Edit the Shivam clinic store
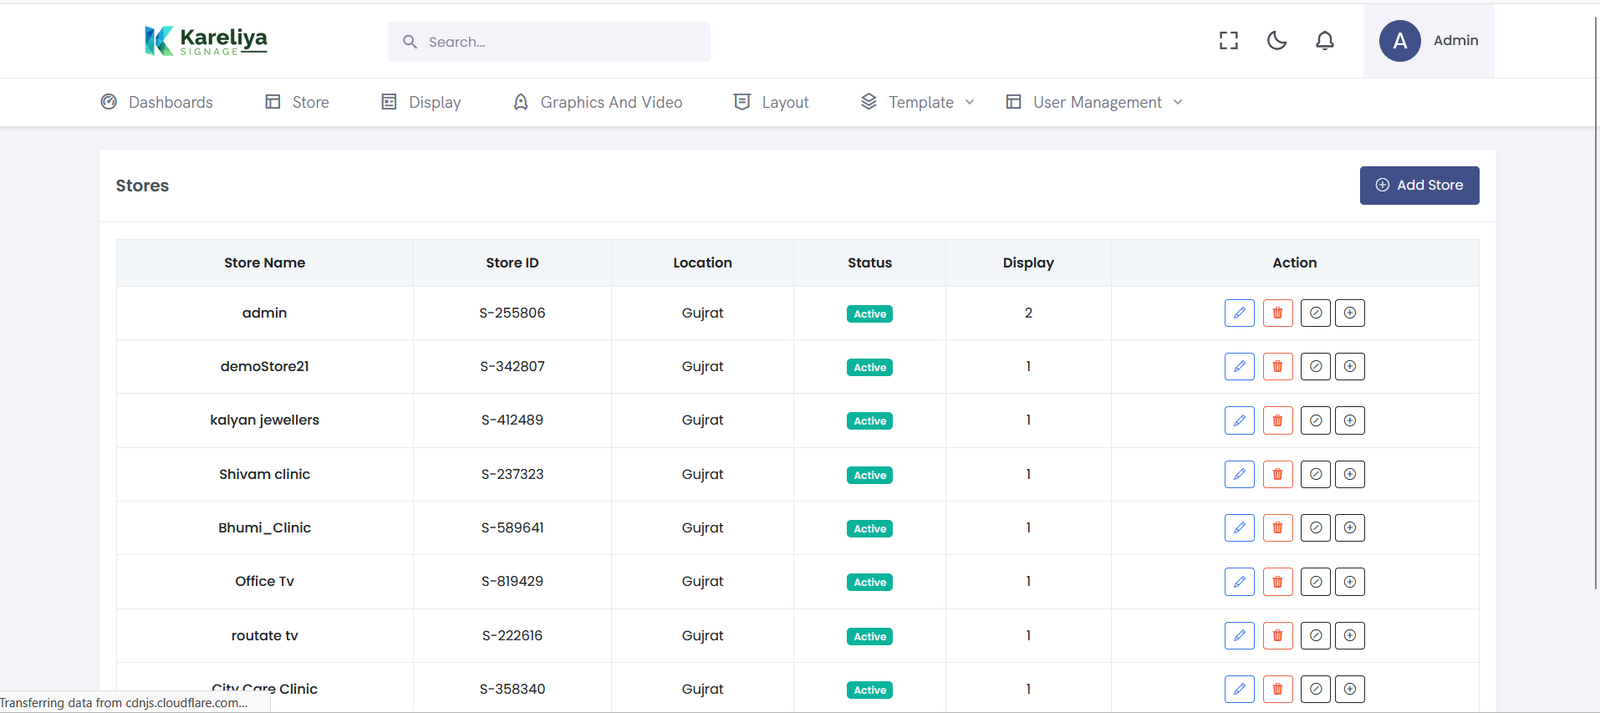The width and height of the screenshot is (1600, 713). pos(1240,474)
